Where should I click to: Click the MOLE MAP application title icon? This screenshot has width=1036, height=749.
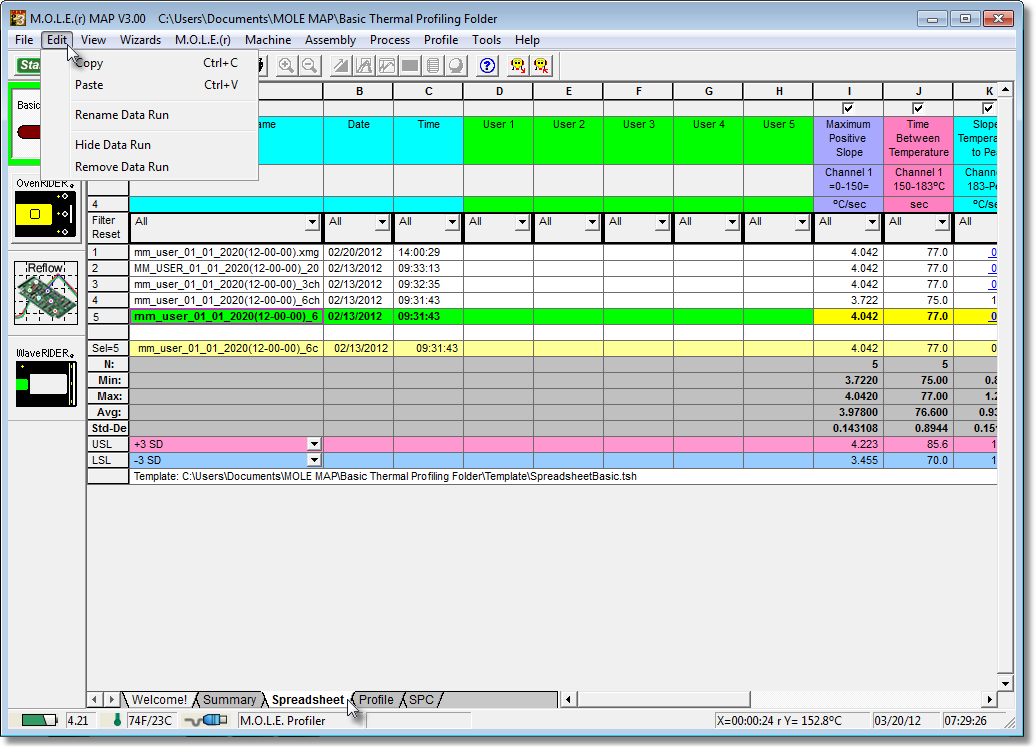pyautogui.click(x=18, y=18)
